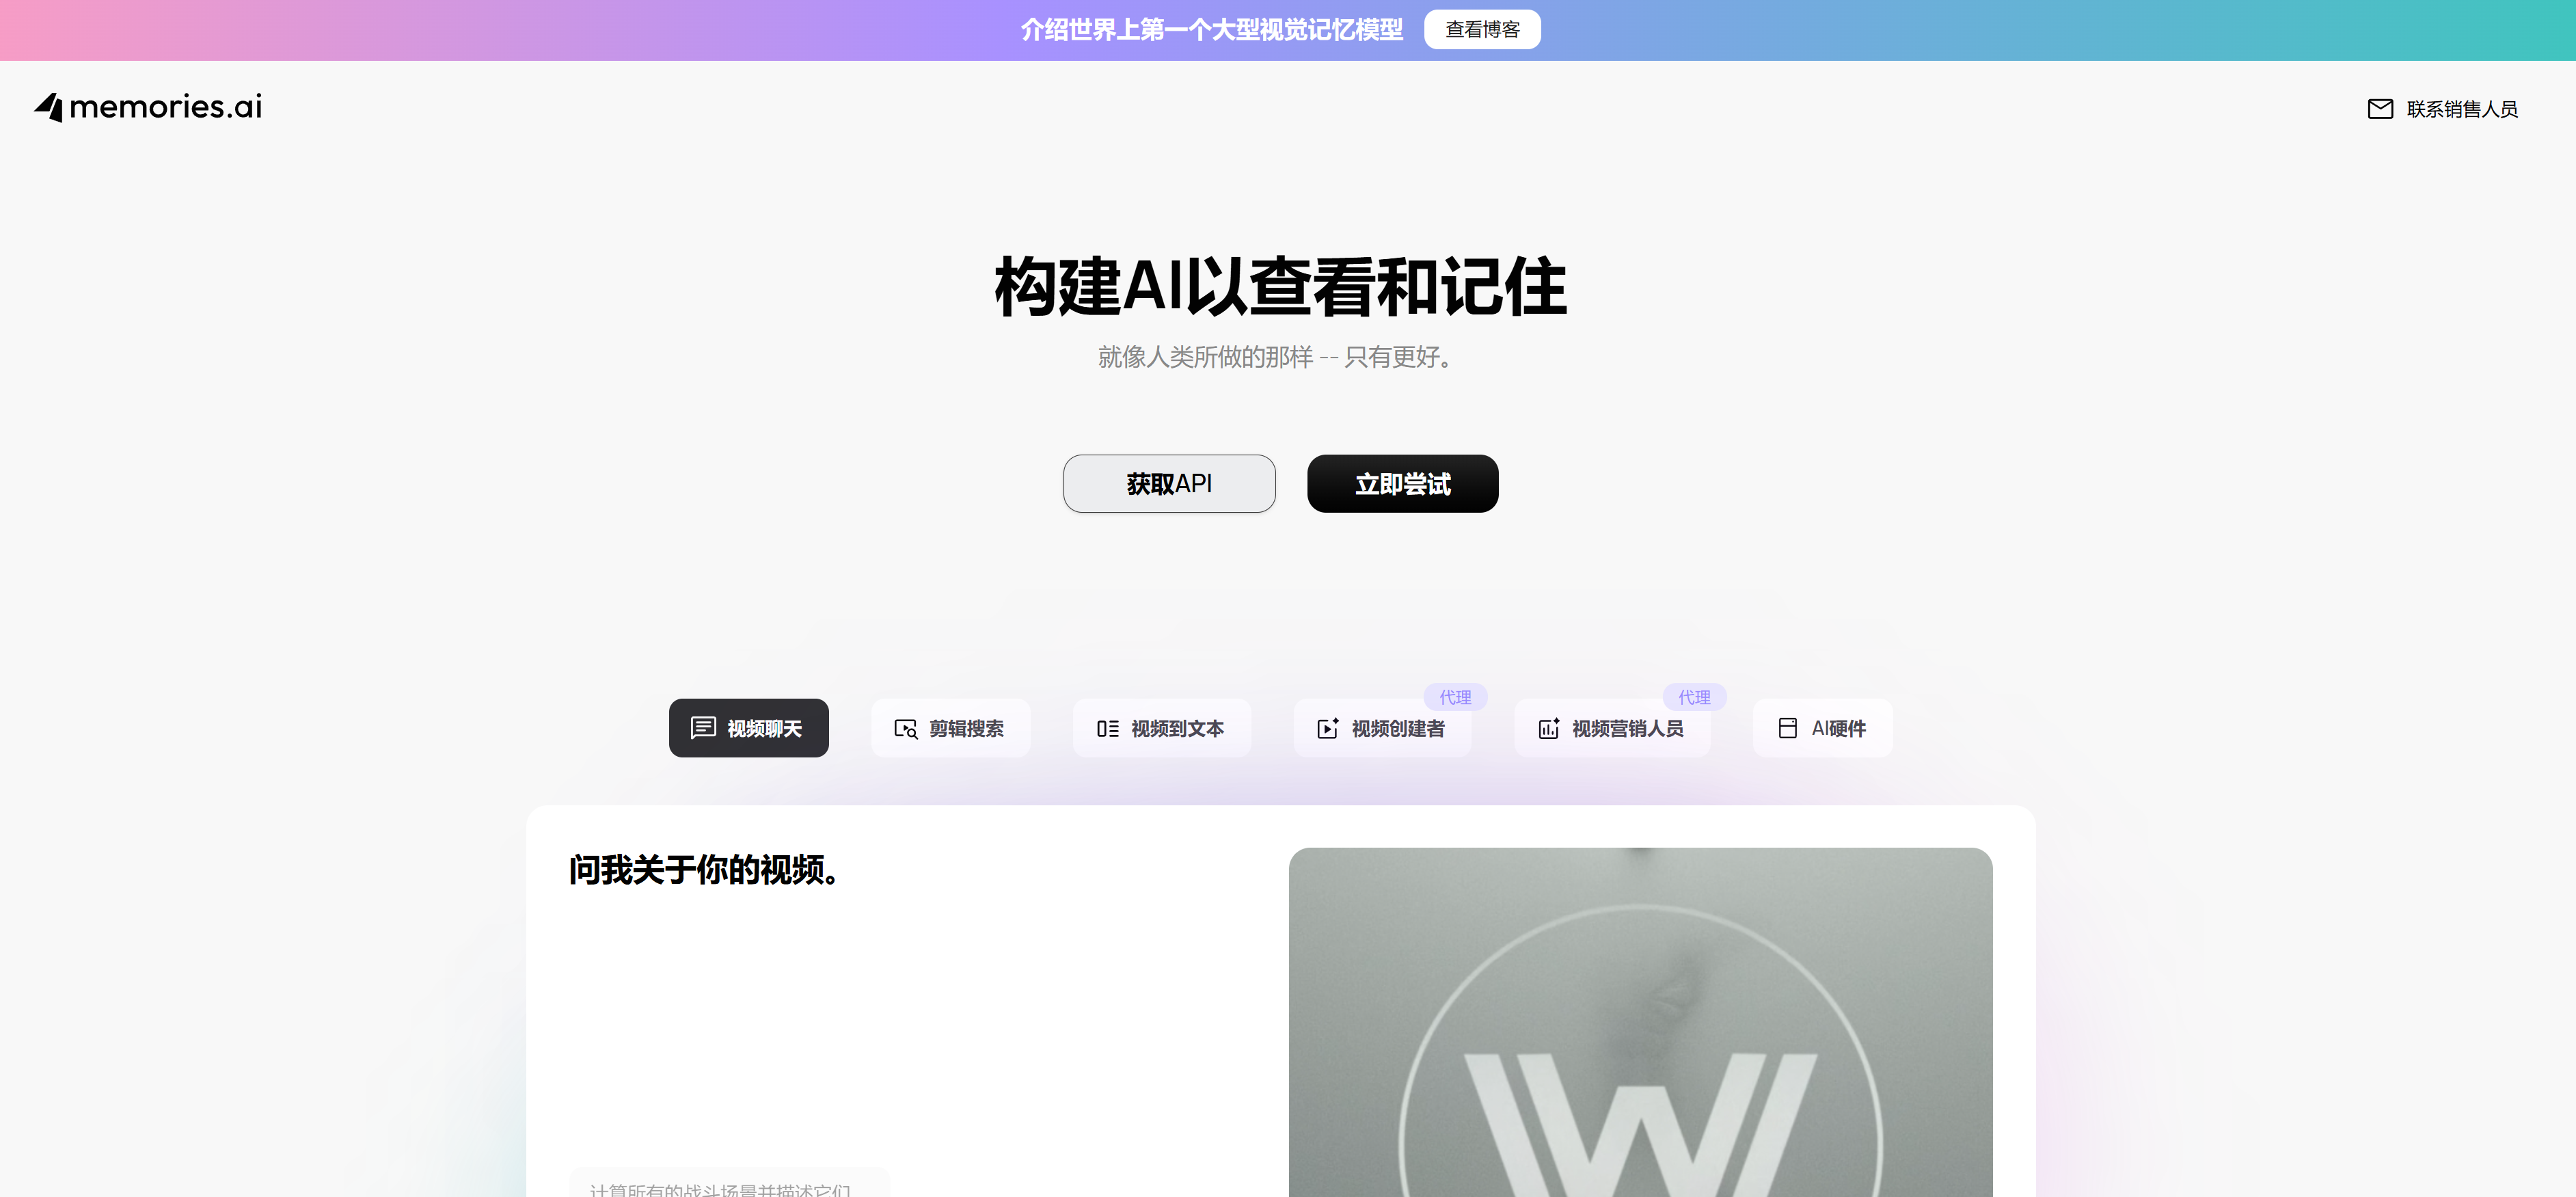Click banner text 介绍世界上第一个大型视觉记忆模型

(1212, 30)
